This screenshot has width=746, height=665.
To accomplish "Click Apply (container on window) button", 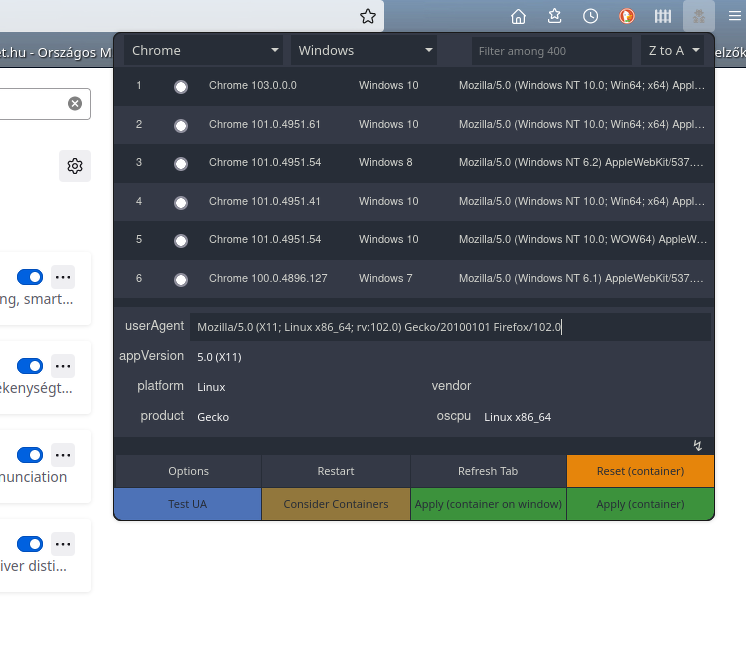I will 488,504.
